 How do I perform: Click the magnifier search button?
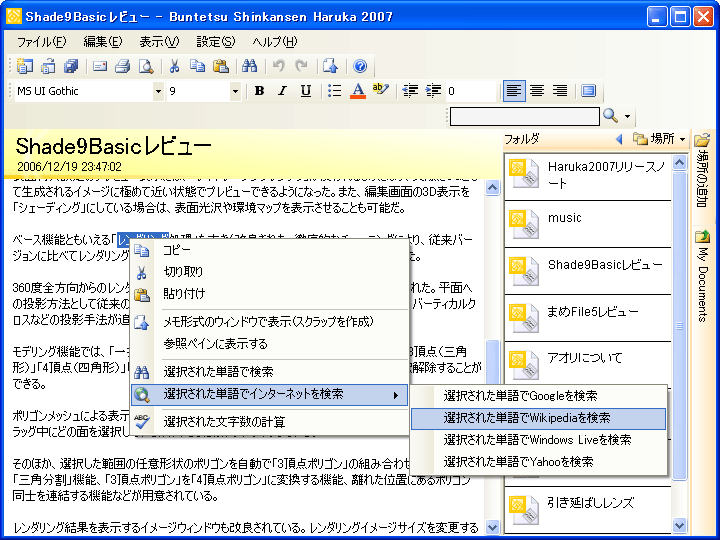pyautogui.click(x=610, y=116)
